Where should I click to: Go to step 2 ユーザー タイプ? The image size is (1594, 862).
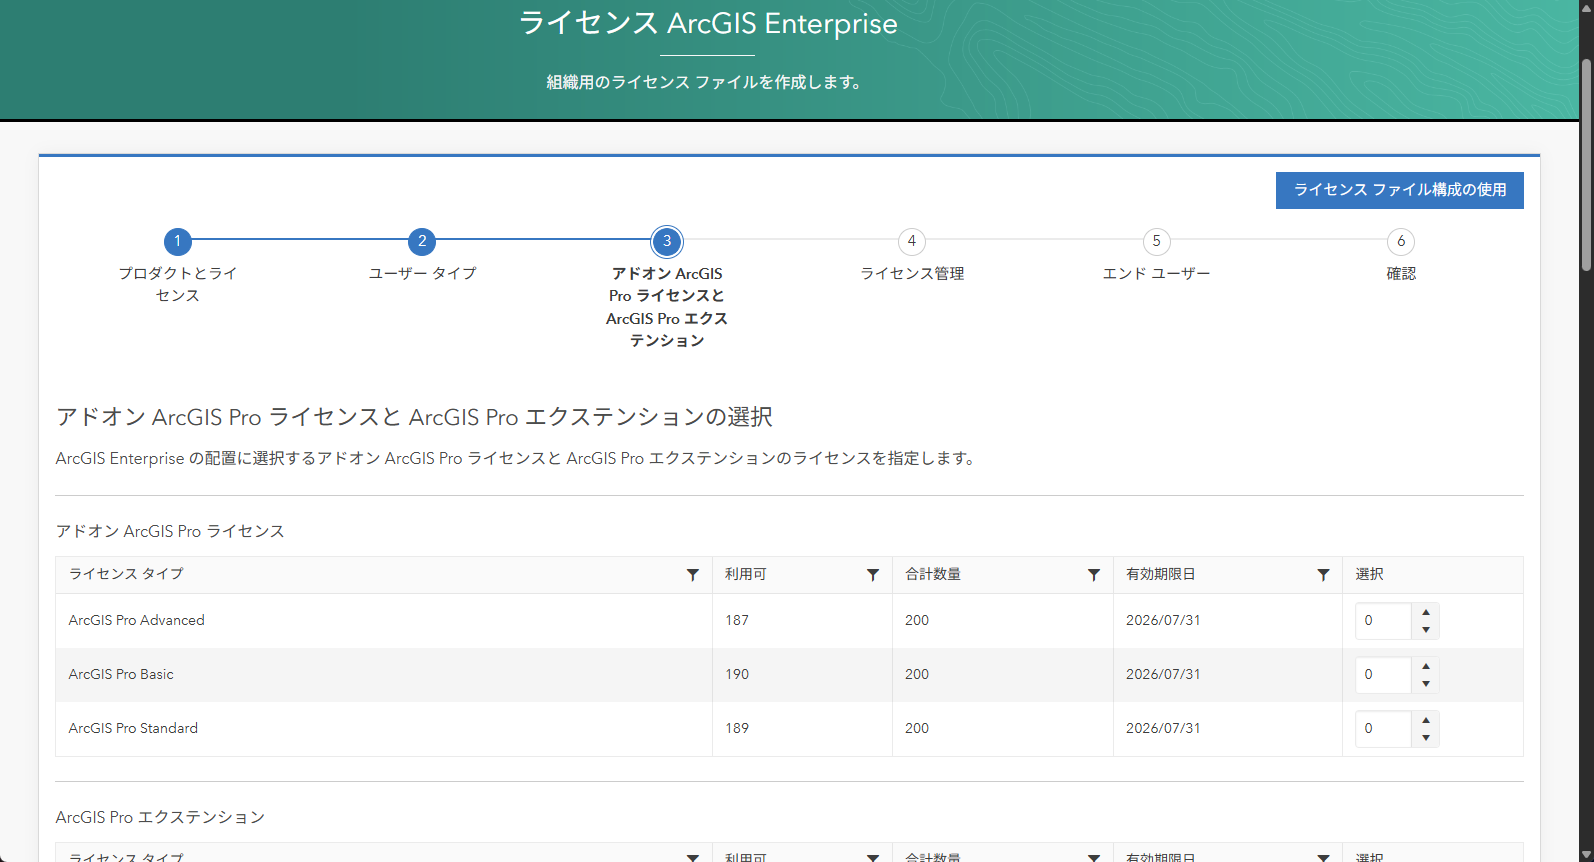[422, 241]
